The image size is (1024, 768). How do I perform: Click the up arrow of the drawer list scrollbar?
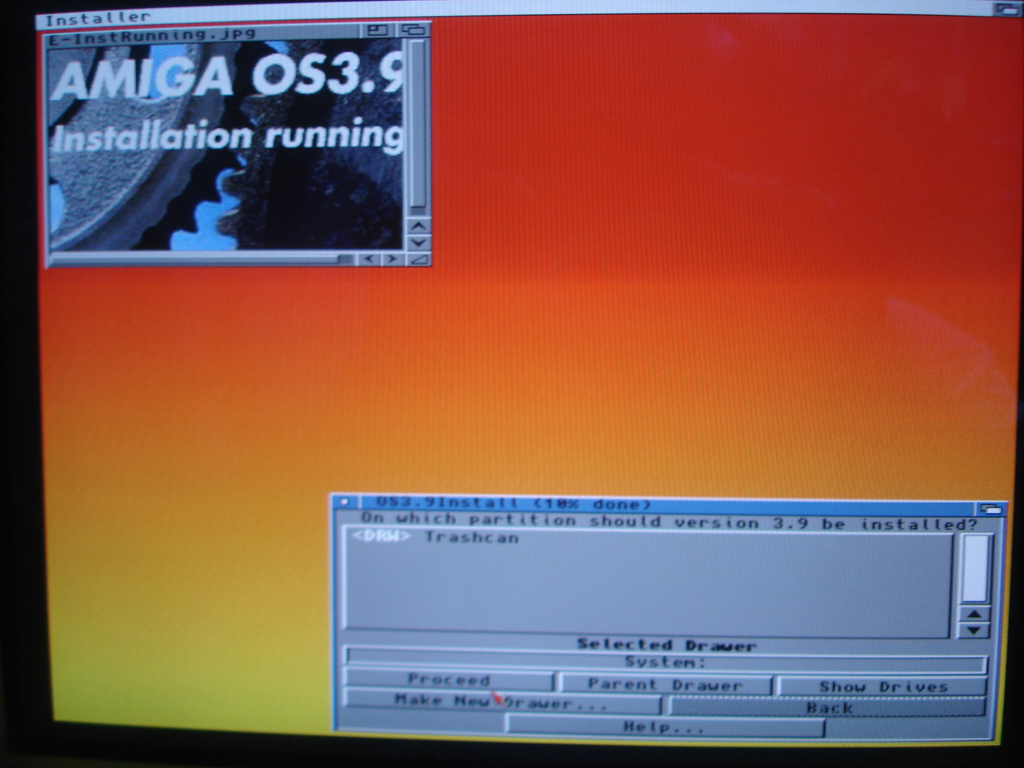[974, 615]
